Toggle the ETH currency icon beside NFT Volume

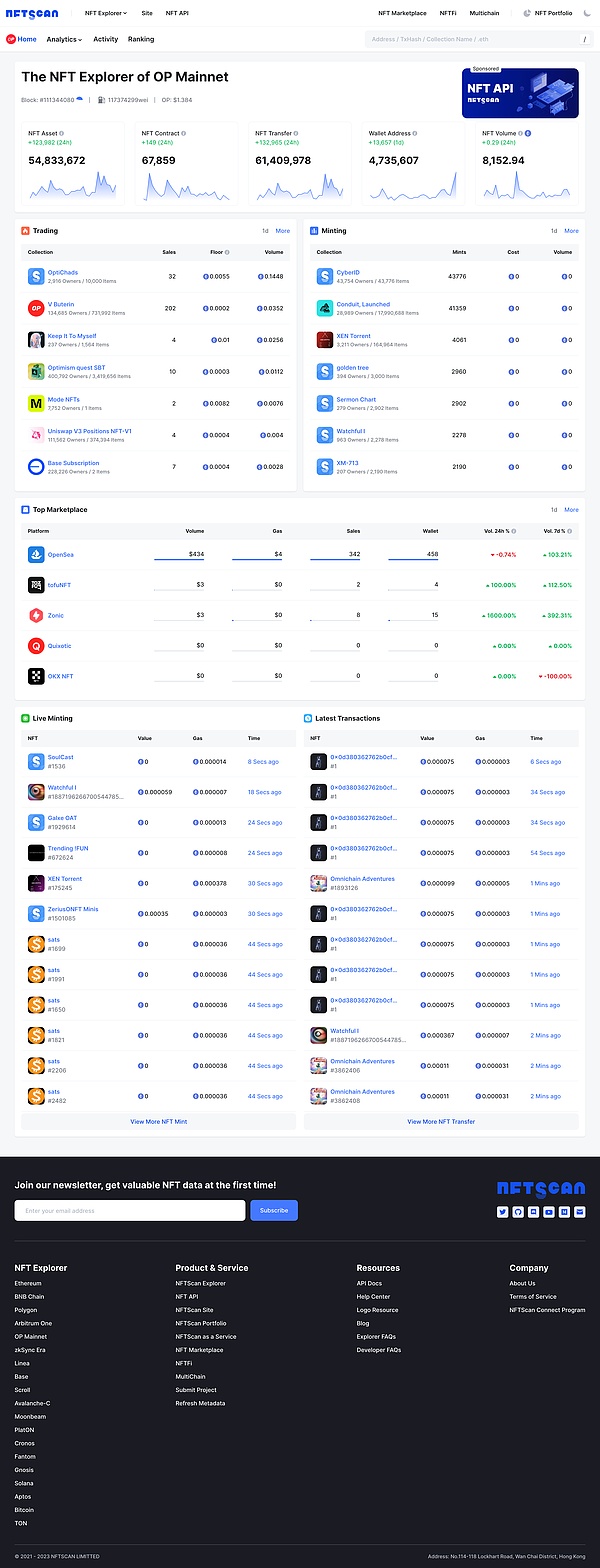pyautogui.click(x=528, y=133)
